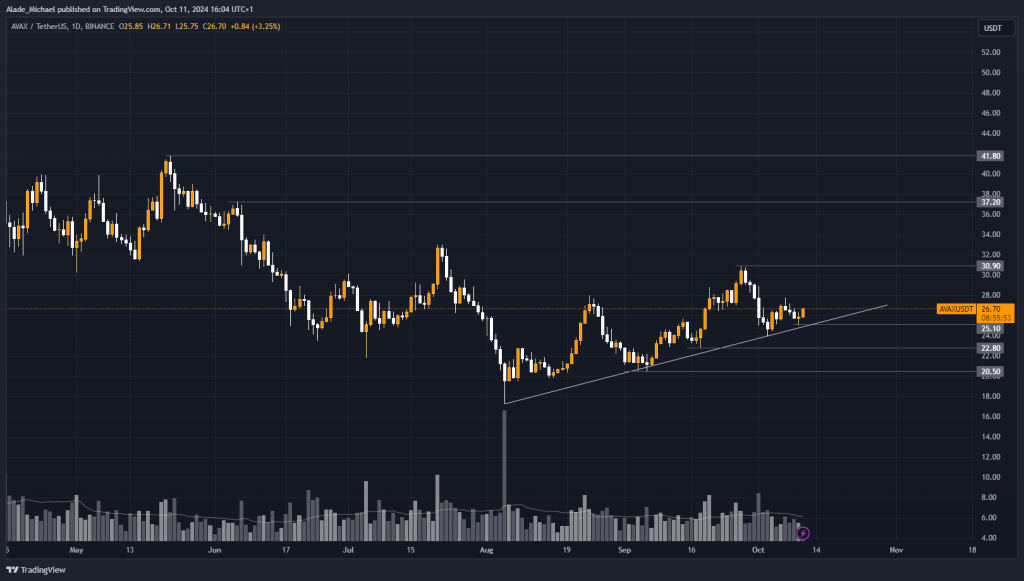Click the Oct date axis label
This screenshot has height=581, width=1024.
(758, 550)
